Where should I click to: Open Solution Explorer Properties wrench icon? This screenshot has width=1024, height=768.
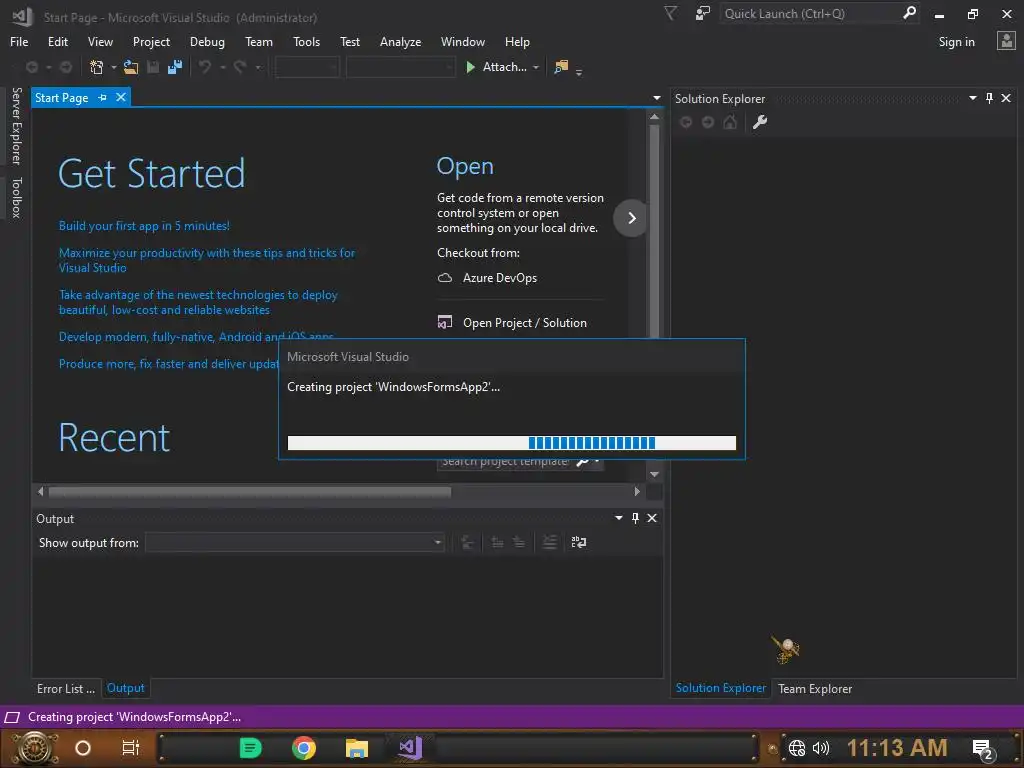(x=760, y=122)
